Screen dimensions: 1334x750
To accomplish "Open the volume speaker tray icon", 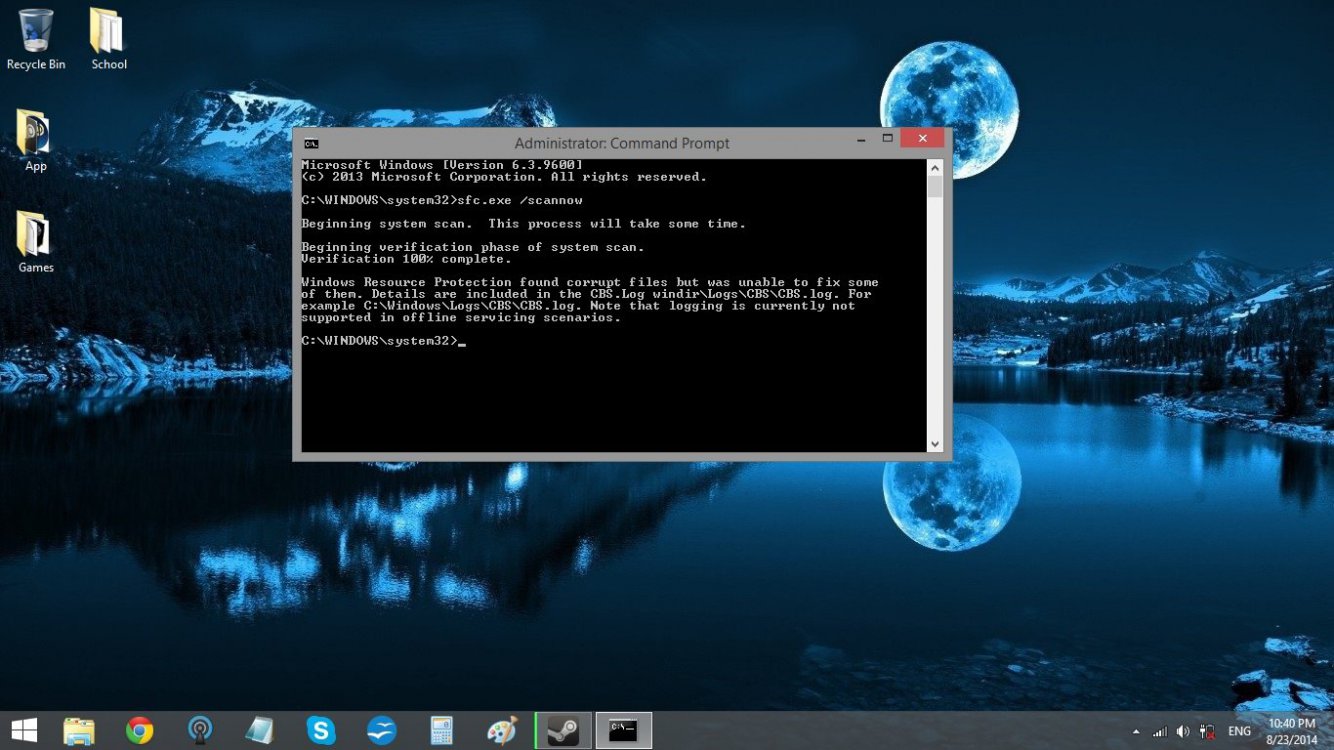I will click(x=1183, y=732).
